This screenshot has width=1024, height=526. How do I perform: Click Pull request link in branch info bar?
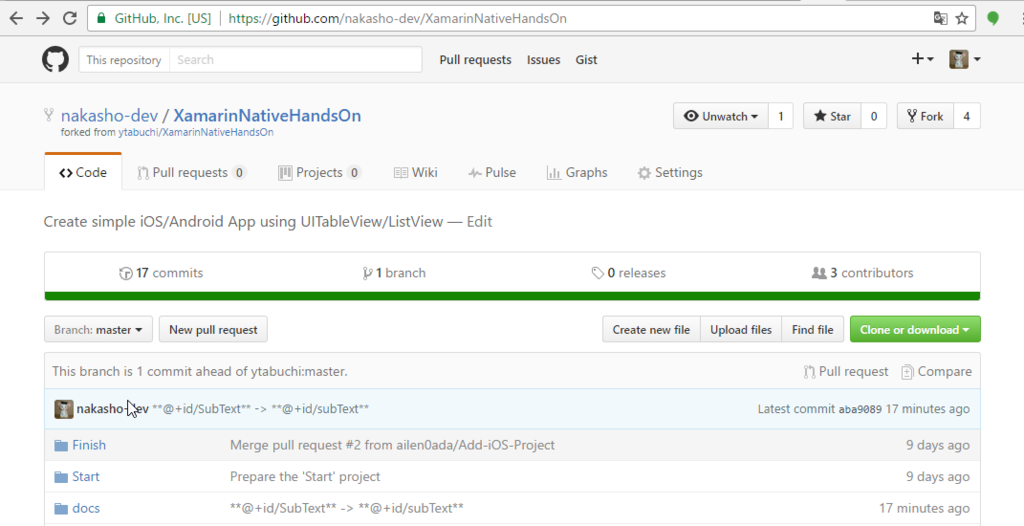click(x=846, y=371)
